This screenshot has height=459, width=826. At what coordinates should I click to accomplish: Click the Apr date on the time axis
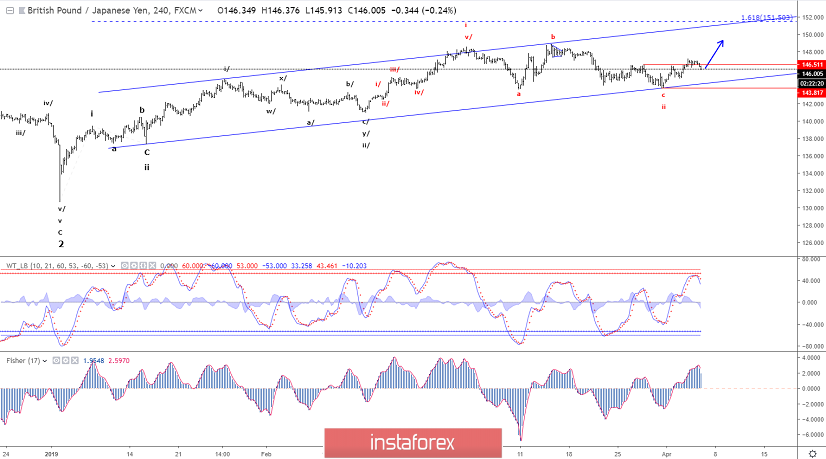pyautogui.click(x=666, y=454)
